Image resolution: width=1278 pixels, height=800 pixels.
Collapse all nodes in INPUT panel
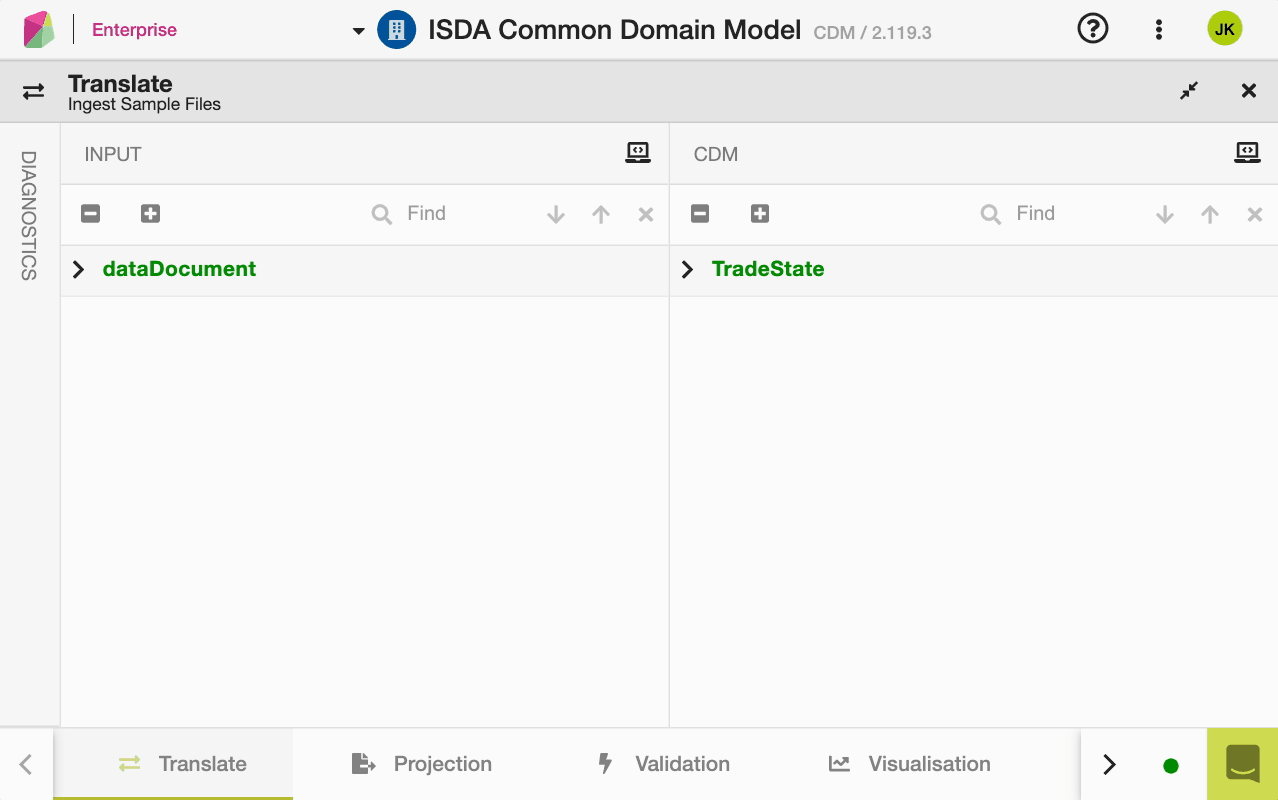tap(90, 213)
